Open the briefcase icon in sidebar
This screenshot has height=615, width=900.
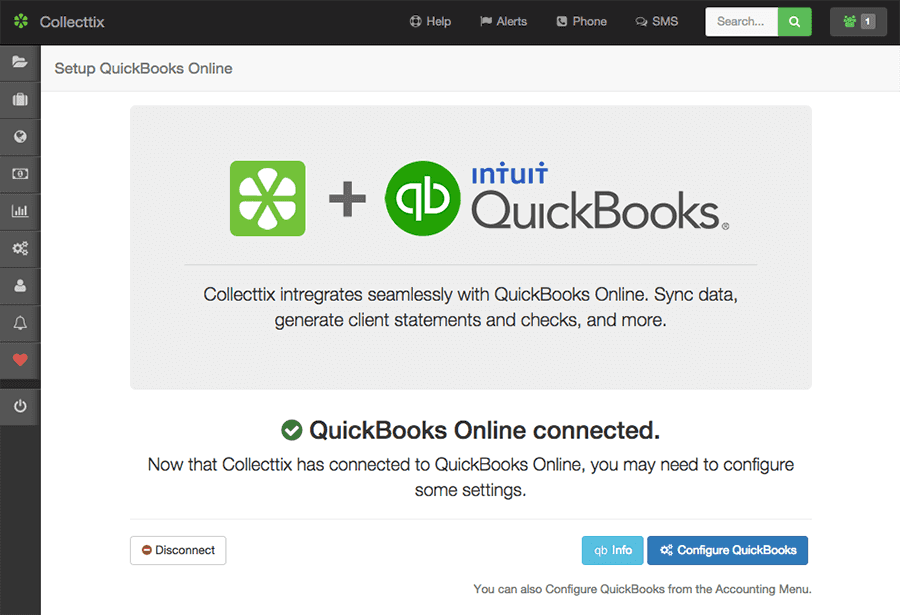click(x=20, y=99)
